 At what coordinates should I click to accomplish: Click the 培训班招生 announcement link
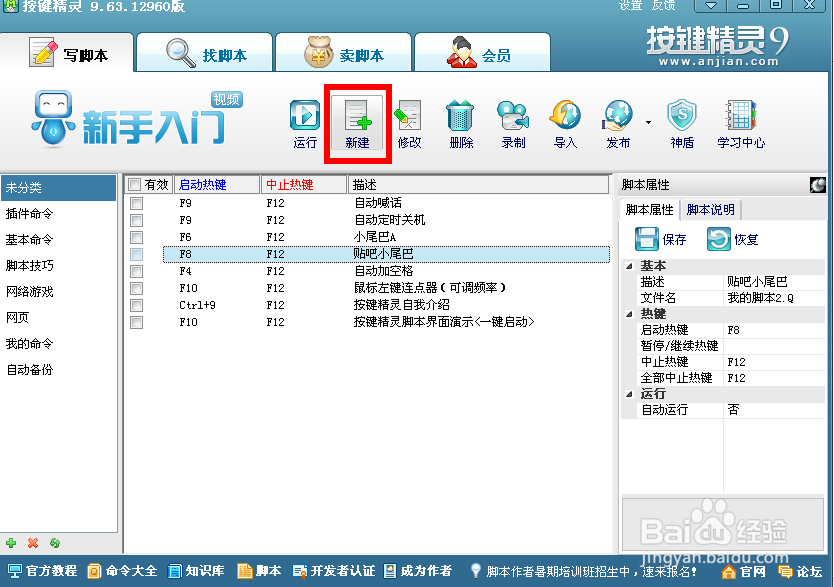(591, 572)
